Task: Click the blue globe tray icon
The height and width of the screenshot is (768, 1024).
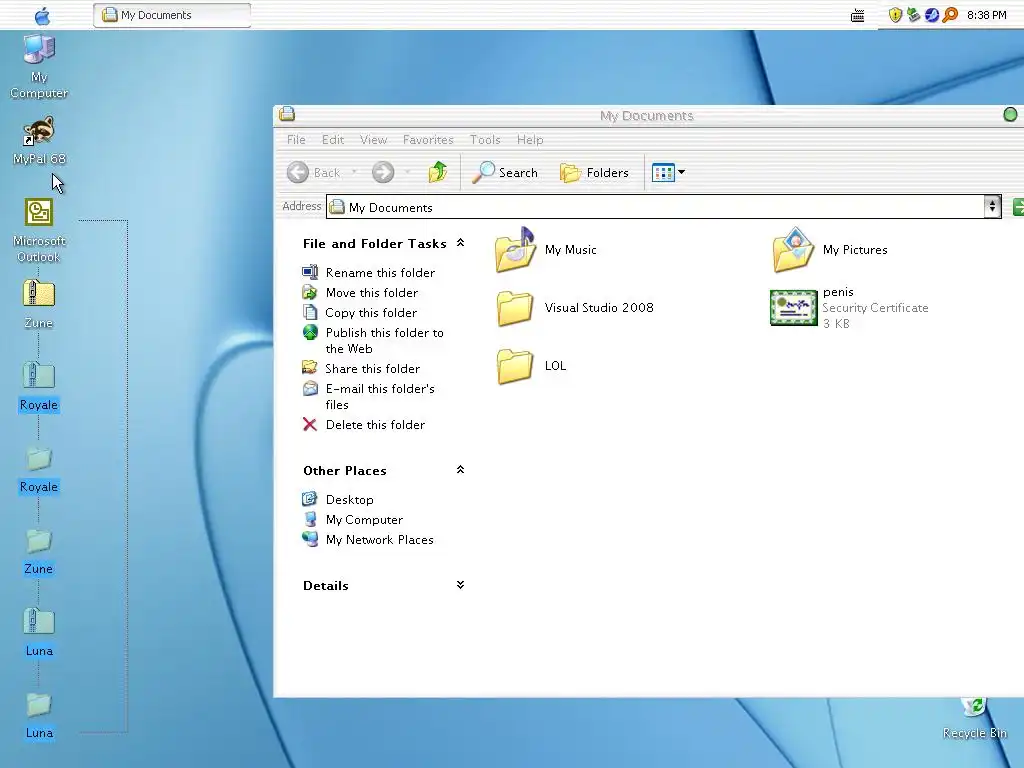Action: 932,15
